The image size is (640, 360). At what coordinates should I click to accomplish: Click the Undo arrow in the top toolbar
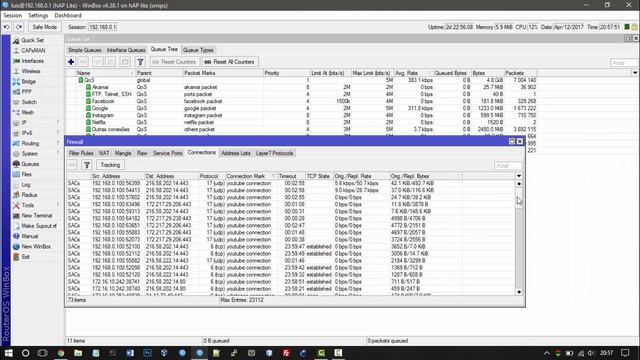(x=7, y=27)
